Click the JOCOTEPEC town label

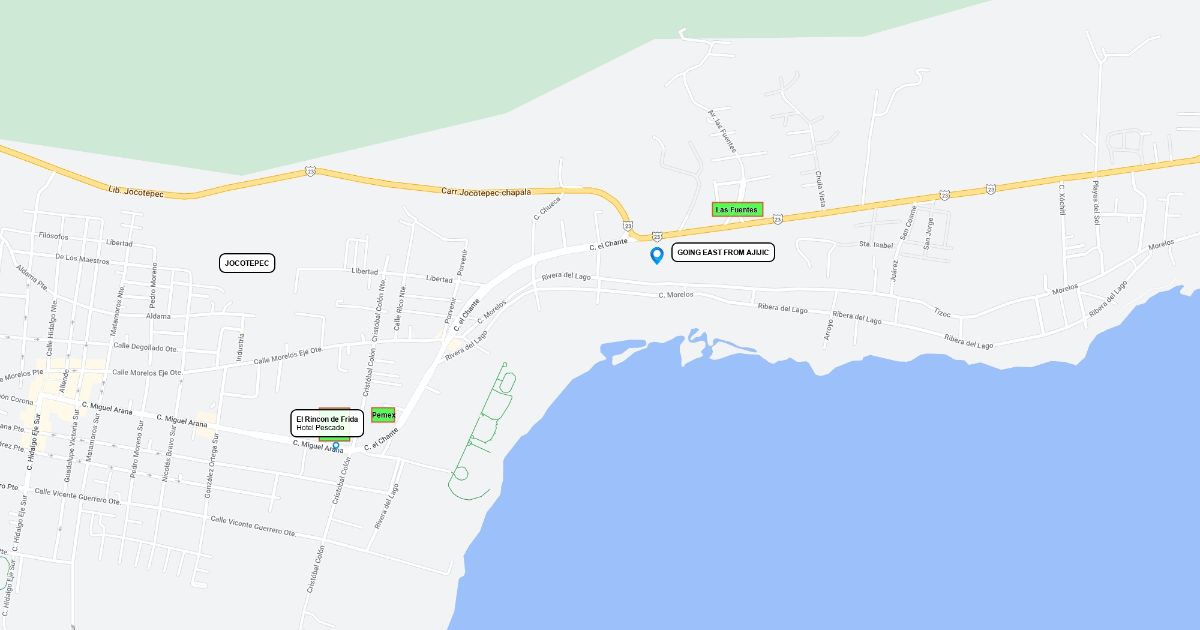pyautogui.click(x=247, y=263)
